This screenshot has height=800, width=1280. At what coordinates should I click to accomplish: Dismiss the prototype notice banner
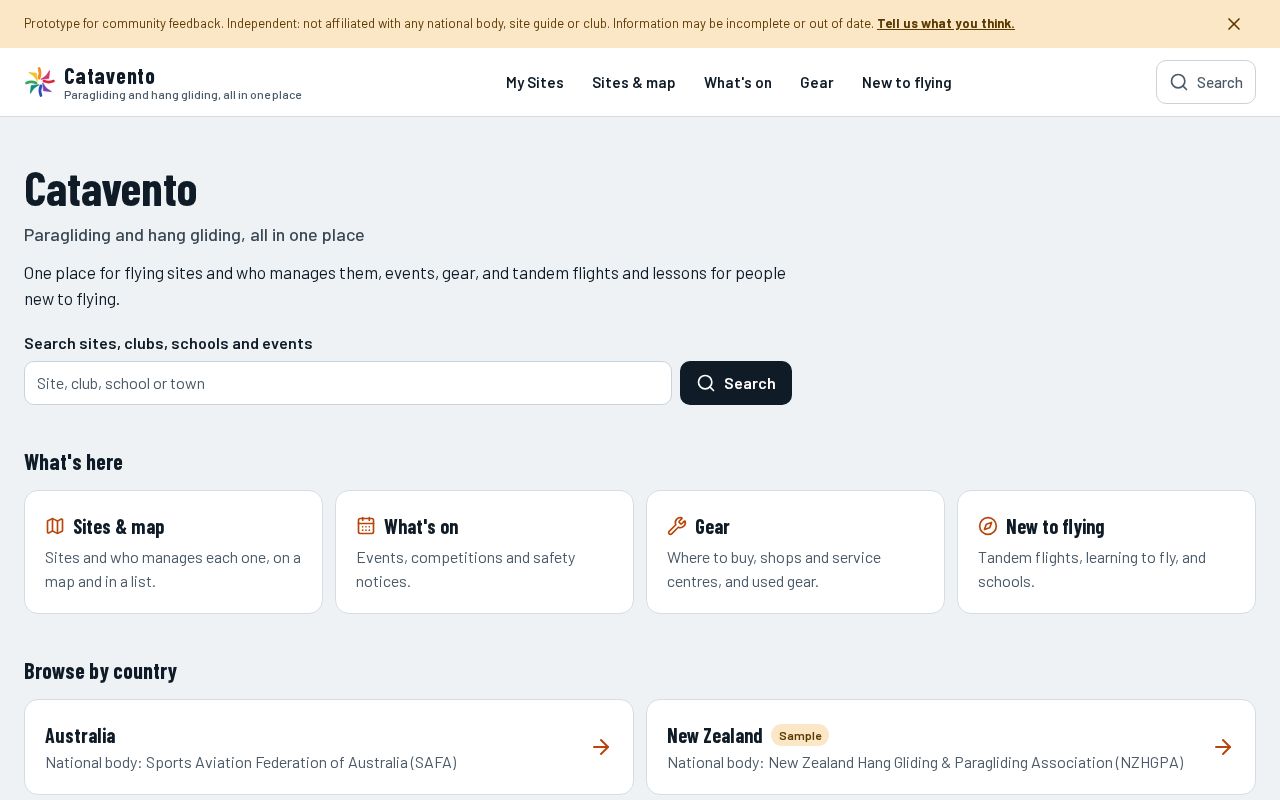[x=1234, y=24]
